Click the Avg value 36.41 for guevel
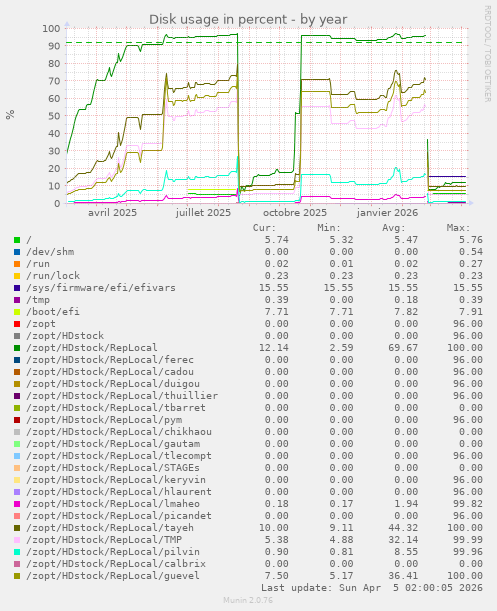 [403, 576]
